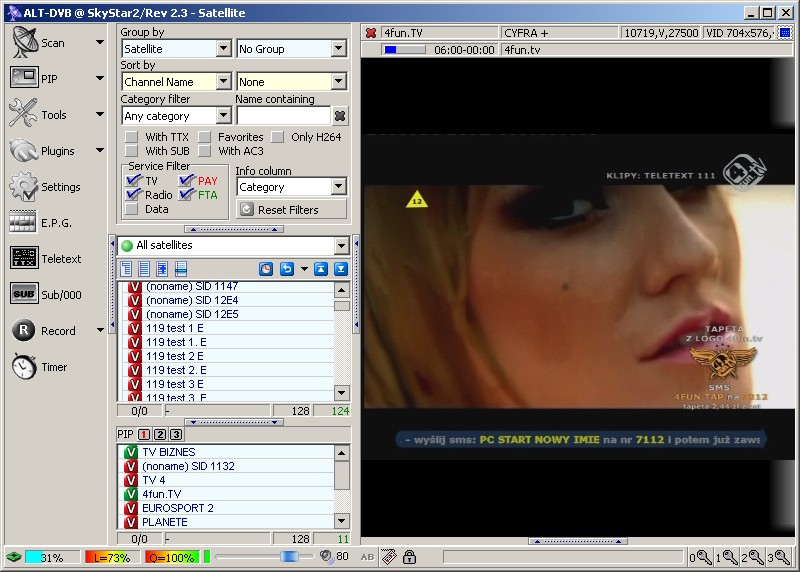This screenshot has height=572, width=800.
Task: Adjust the volume slider handle
Action: click(289, 556)
